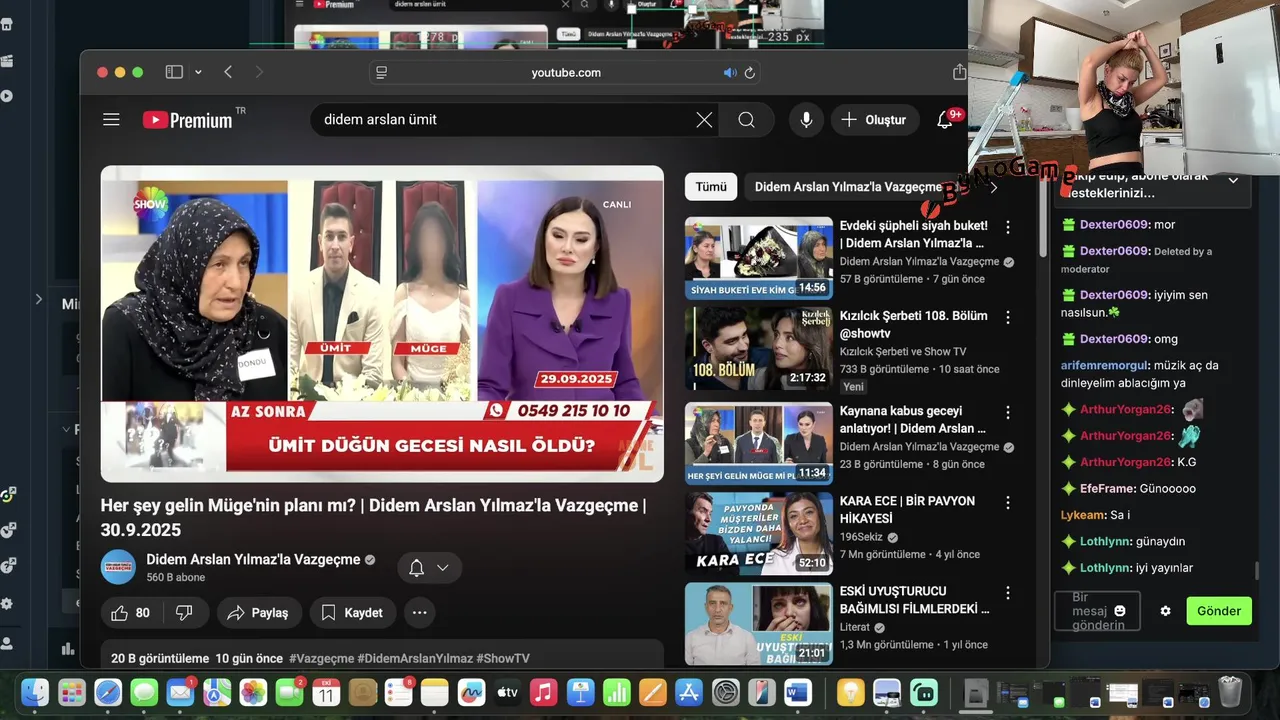Open chat settings gear icon
The height and width of the screenshot is (720, 1280).
[1165, 611]
